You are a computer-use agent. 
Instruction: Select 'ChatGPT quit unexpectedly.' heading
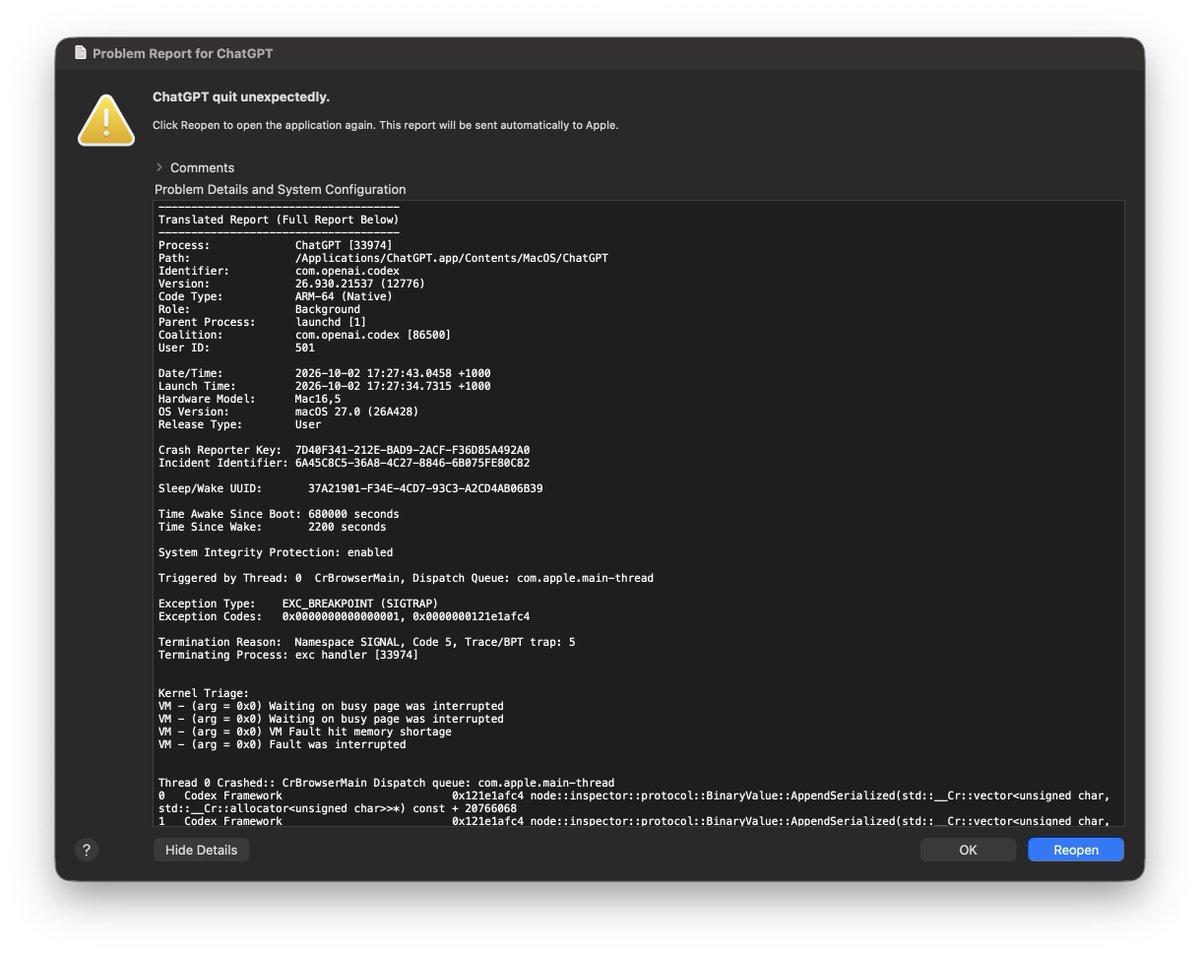[241, 97]
